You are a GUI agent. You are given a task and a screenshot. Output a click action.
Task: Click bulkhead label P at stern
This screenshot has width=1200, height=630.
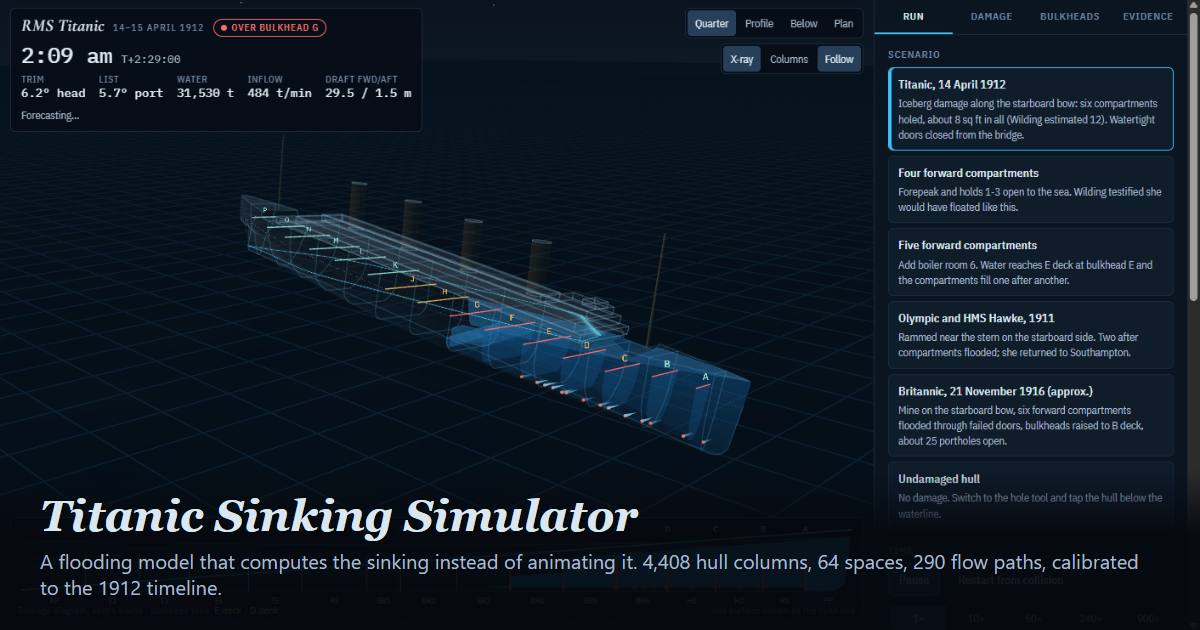pyautogui.click(x=264, y=210)
